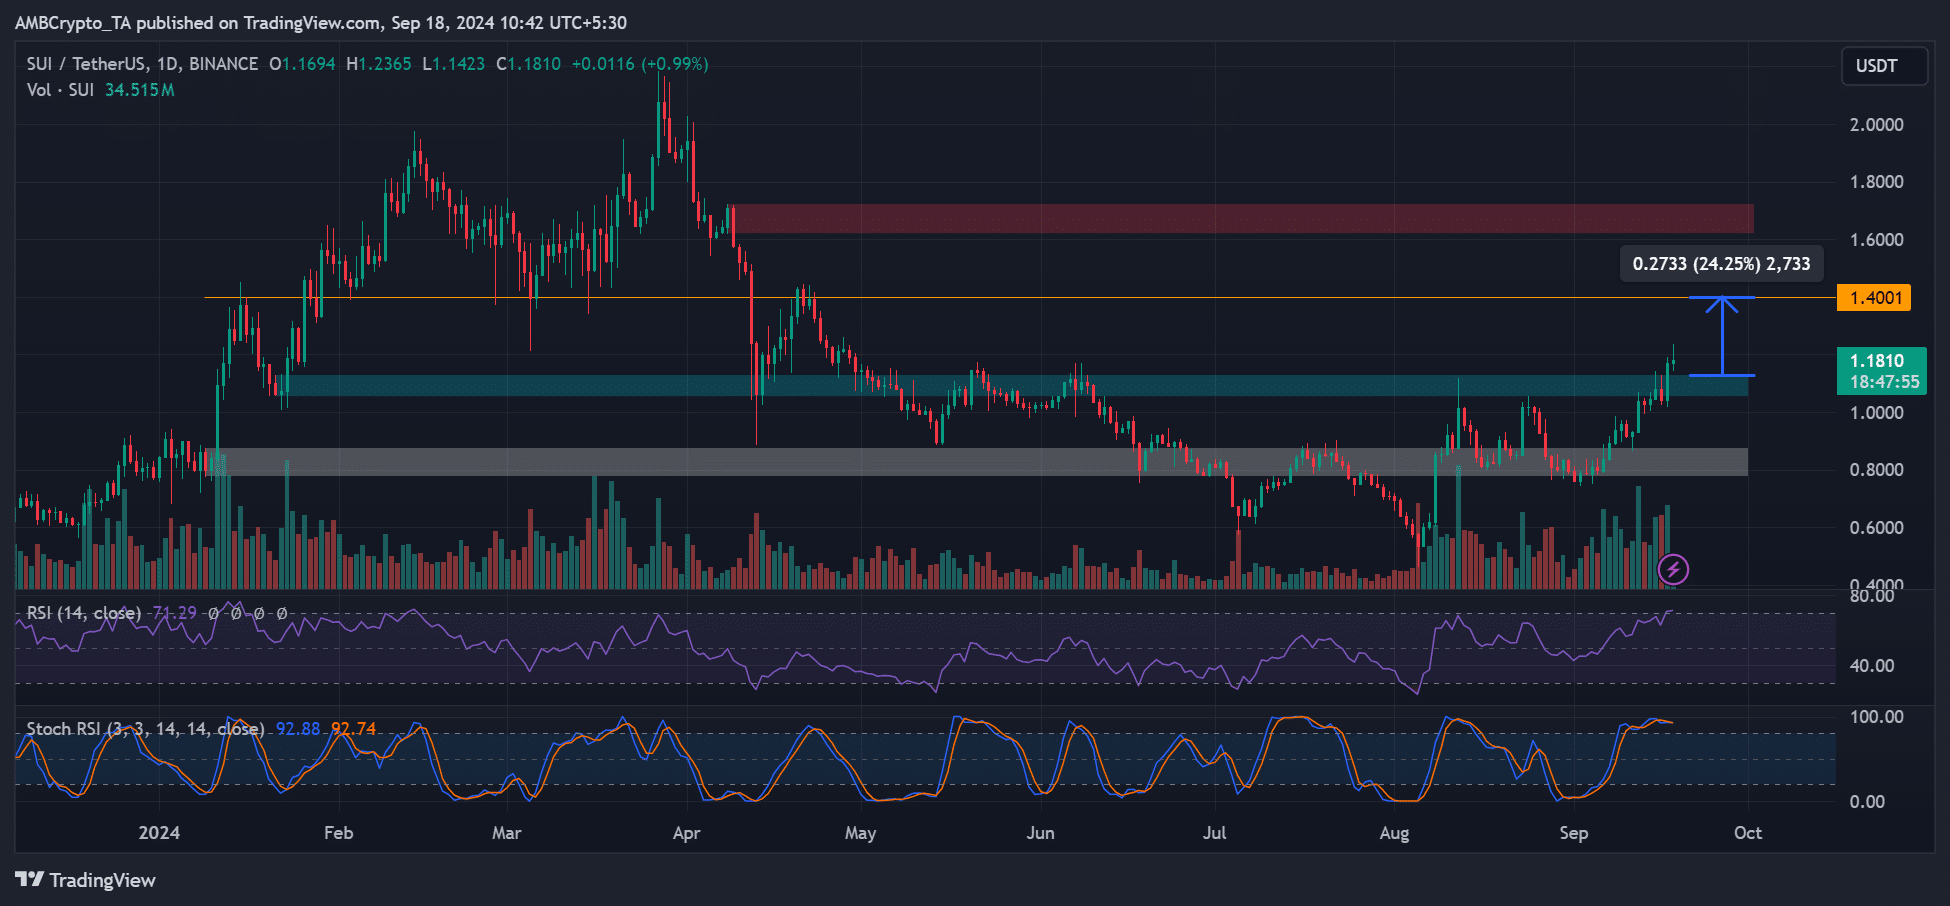1950x906 pixels.
Task: Select the RSI (14, close) indicator label
Action: [x=83, y=613]
